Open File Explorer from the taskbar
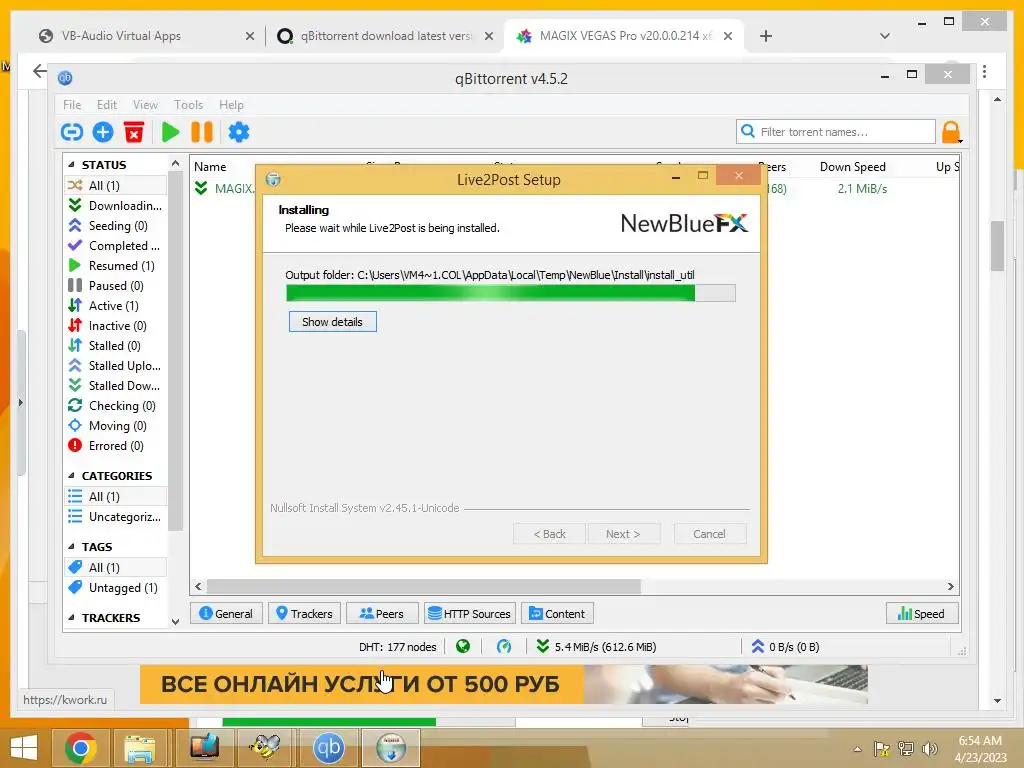The image size is (1024, 768). pos(140,748)
